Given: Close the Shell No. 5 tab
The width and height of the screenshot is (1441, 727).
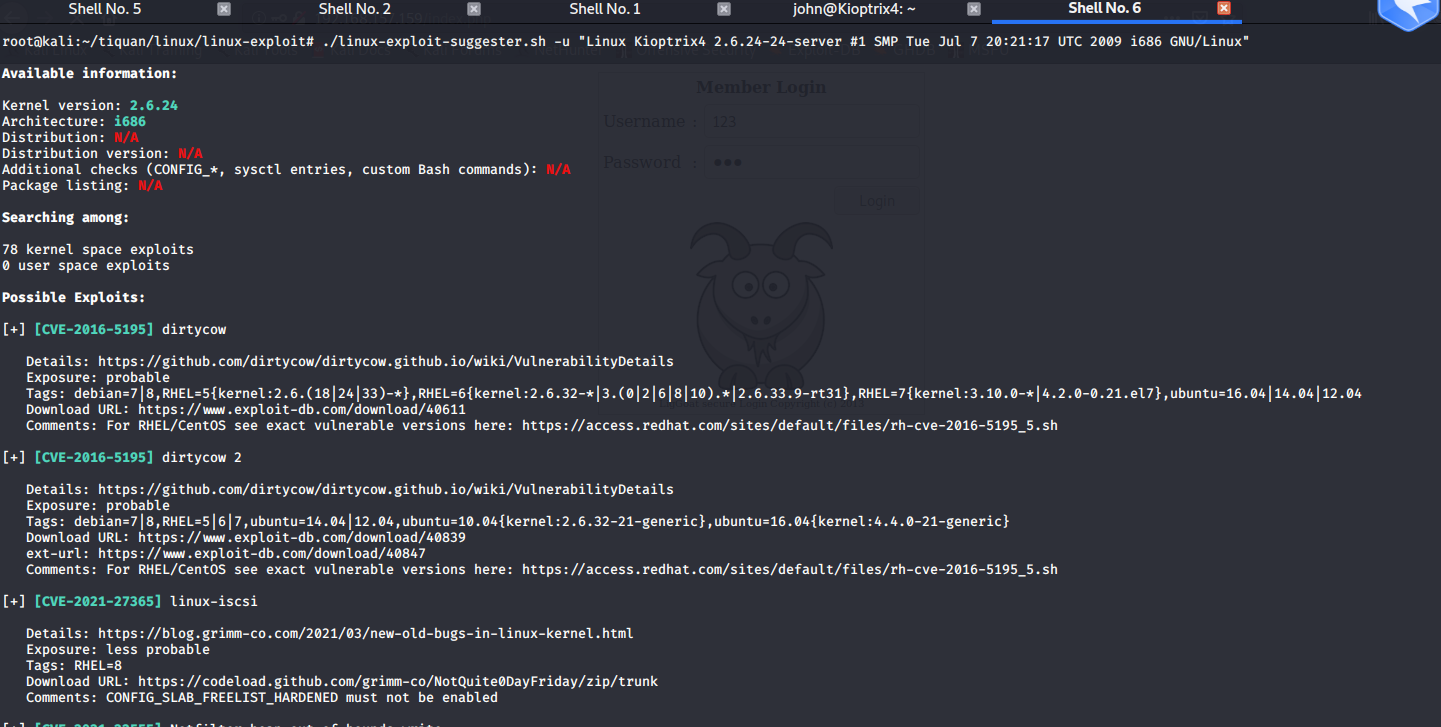Looking at the screenshot, I should [223, 8].
